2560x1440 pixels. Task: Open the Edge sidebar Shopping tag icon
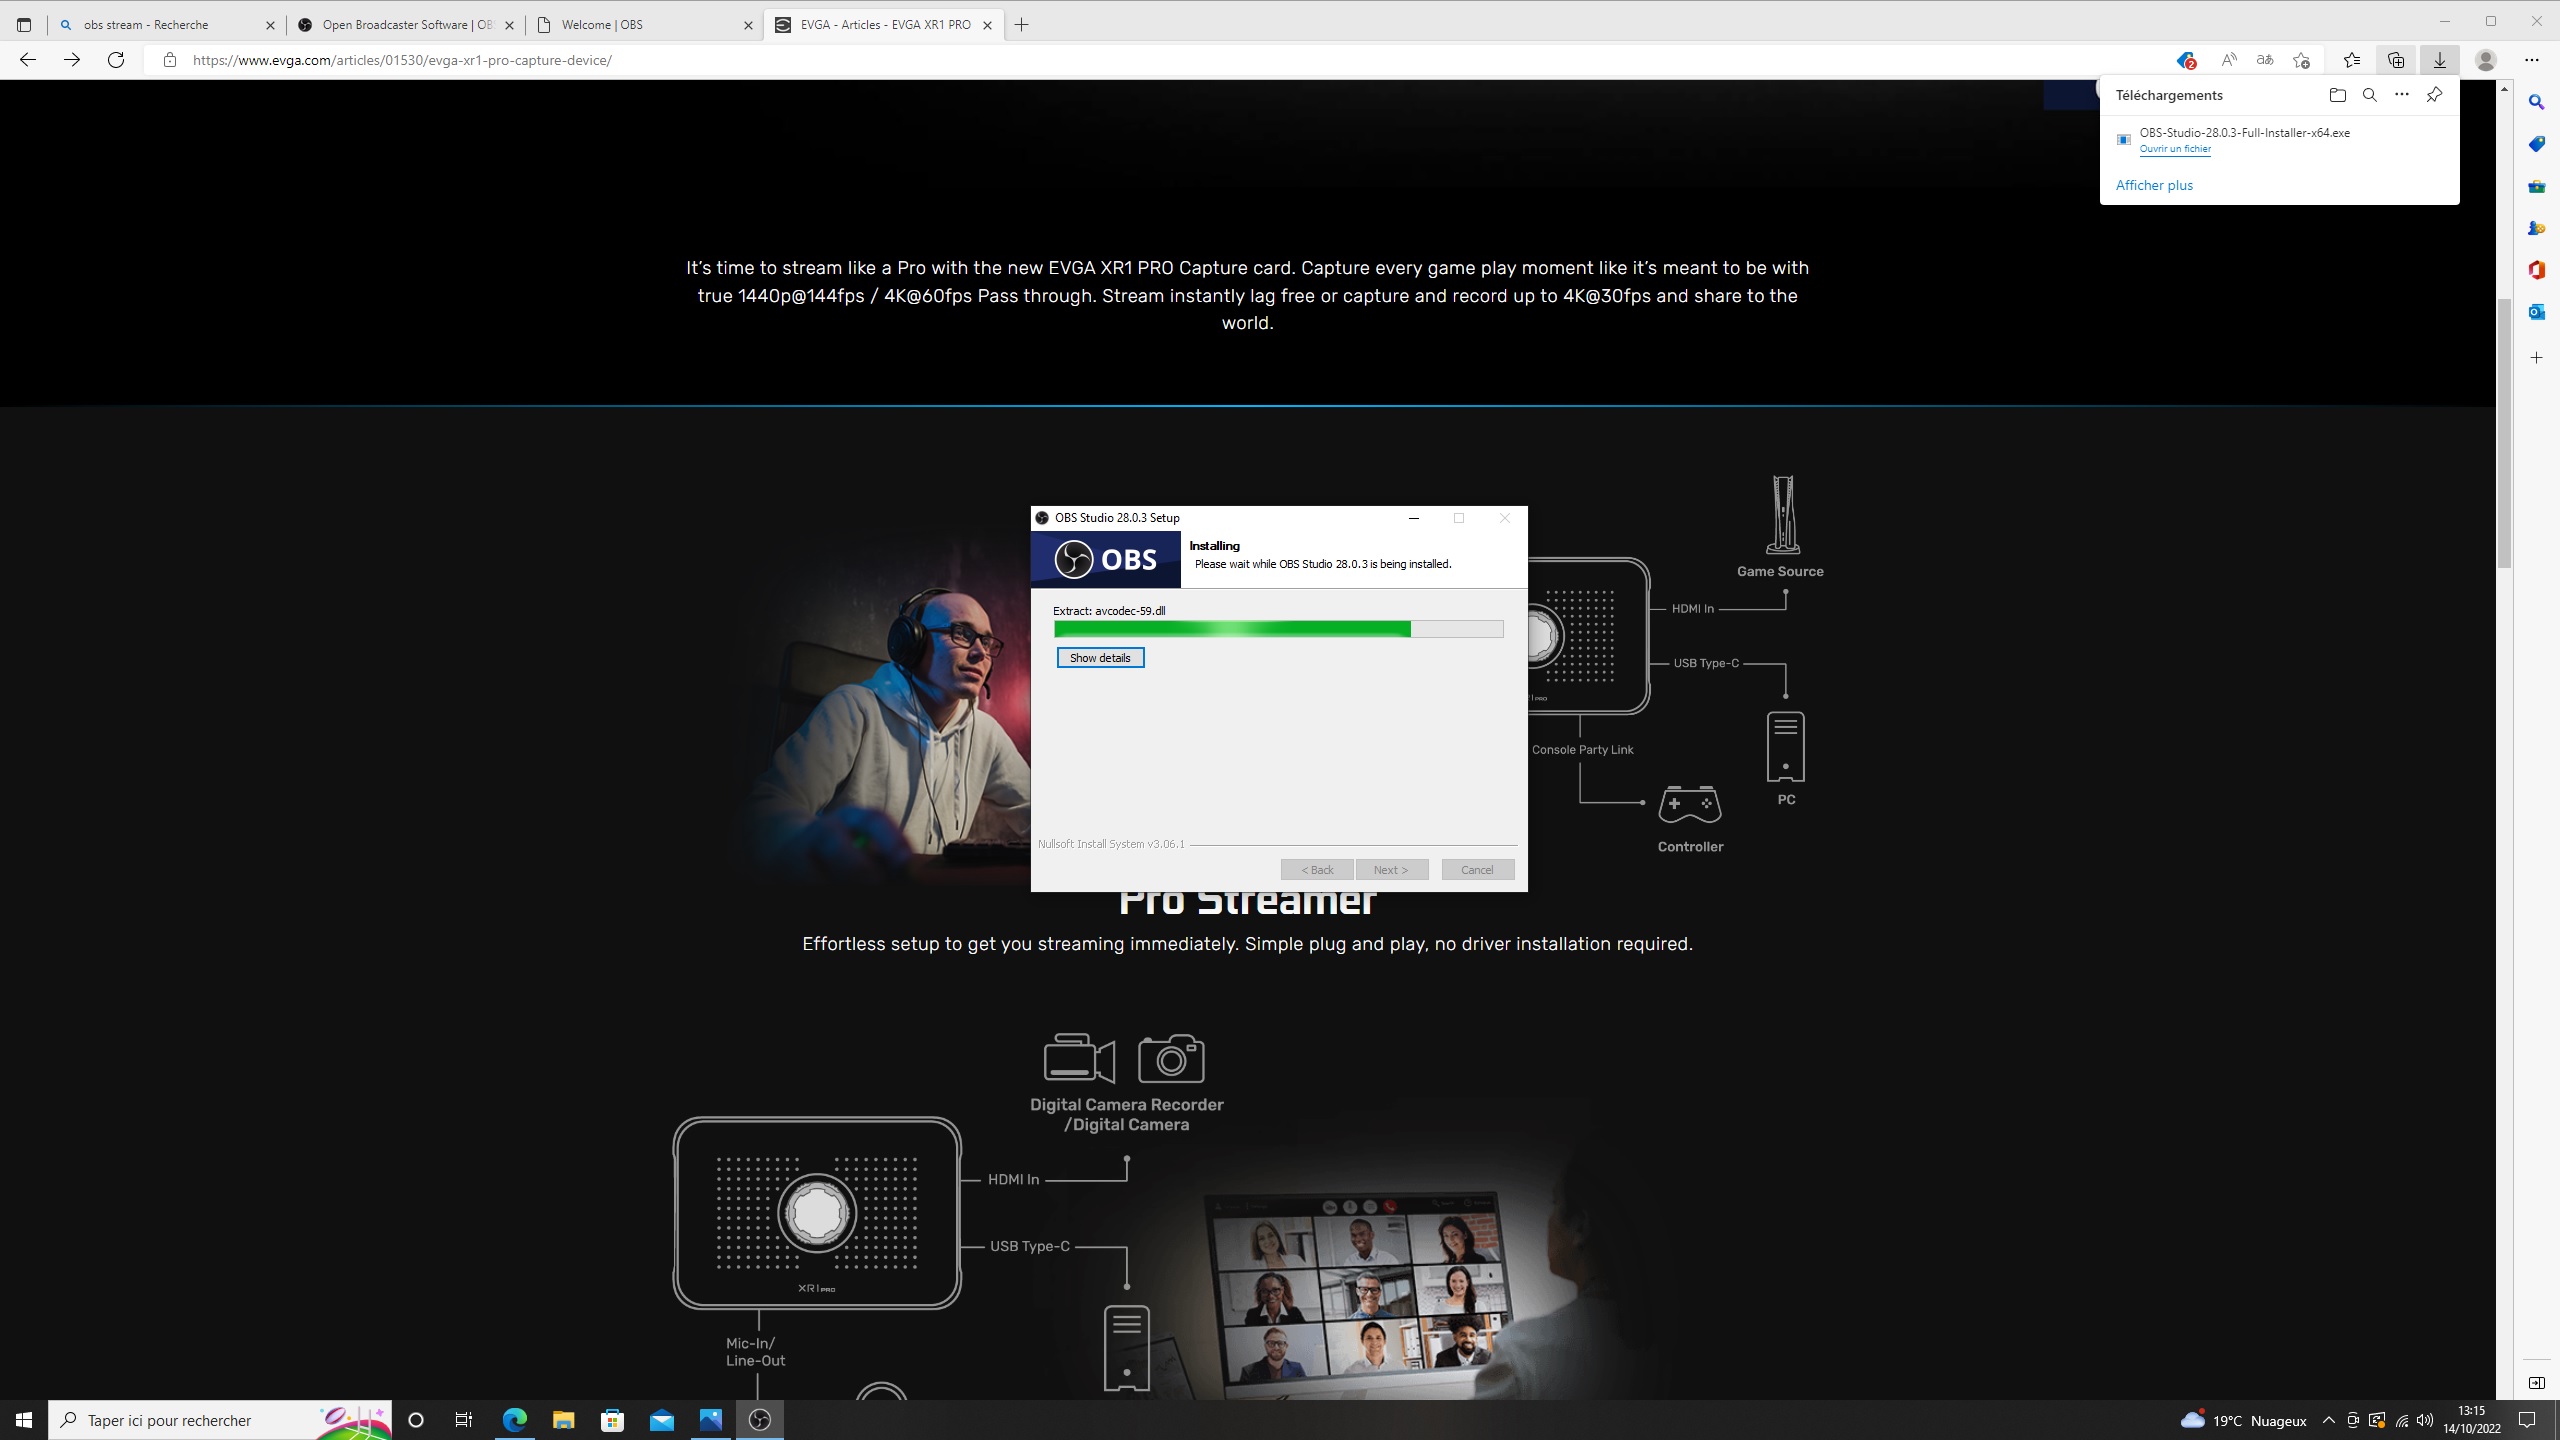(x=2537, y=144)
